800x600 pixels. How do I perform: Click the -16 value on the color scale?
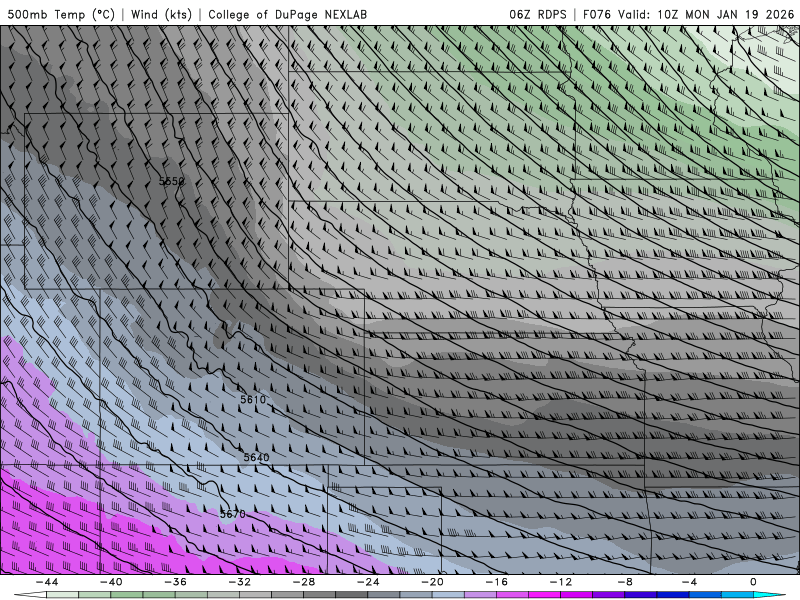[x=496, y=582]
